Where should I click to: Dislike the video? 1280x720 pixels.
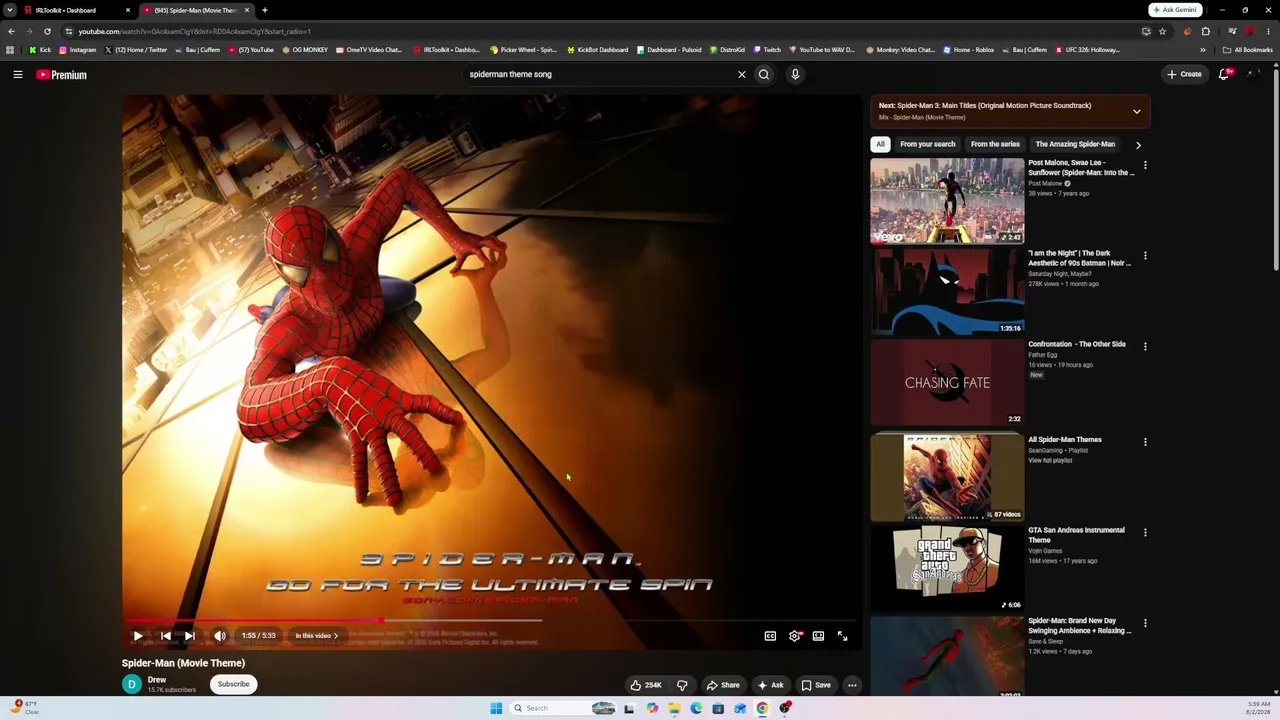pos(682,685)
